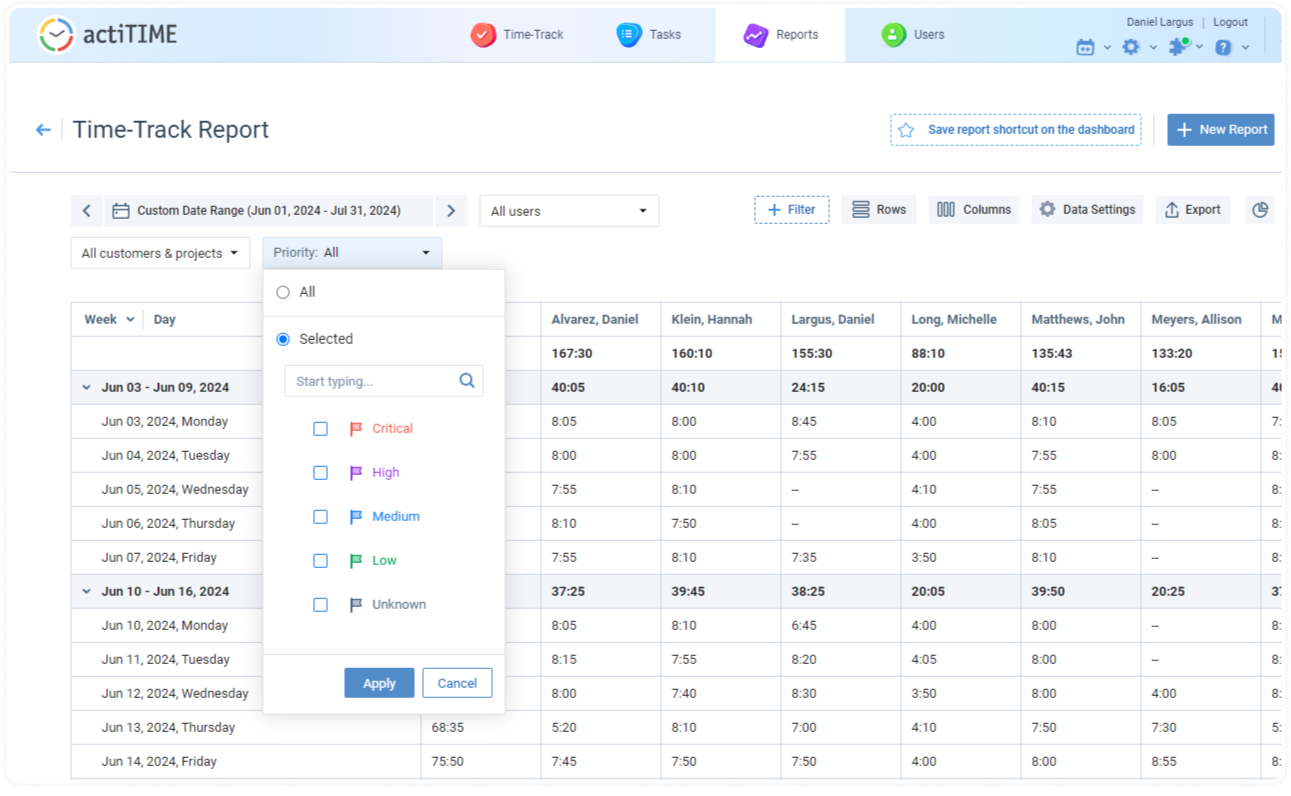Click the Logout link

click(x=1230, y=22)
